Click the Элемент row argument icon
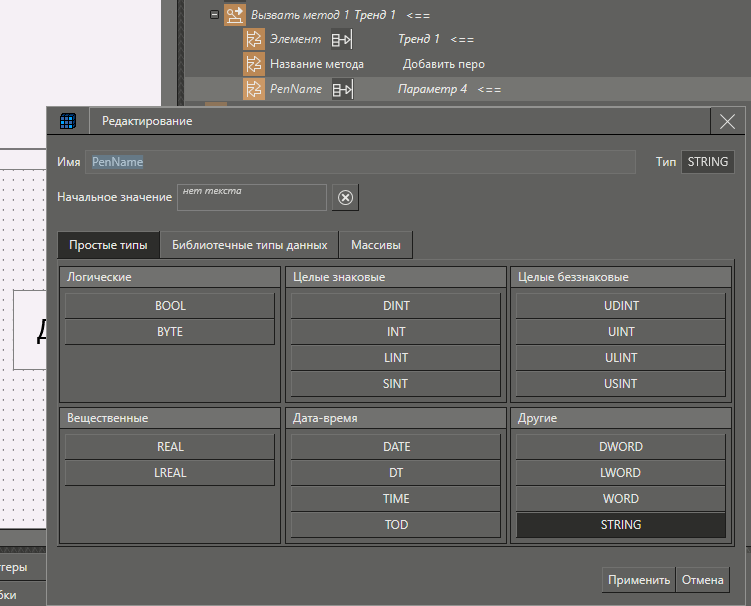The height and width of the screenshot is (606, 751). (254, 39)
